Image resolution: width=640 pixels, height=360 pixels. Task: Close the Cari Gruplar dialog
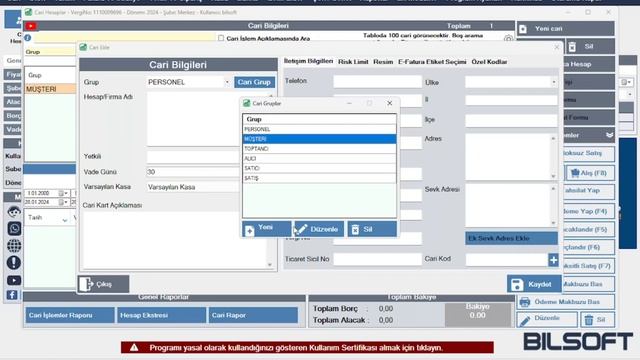389,103
